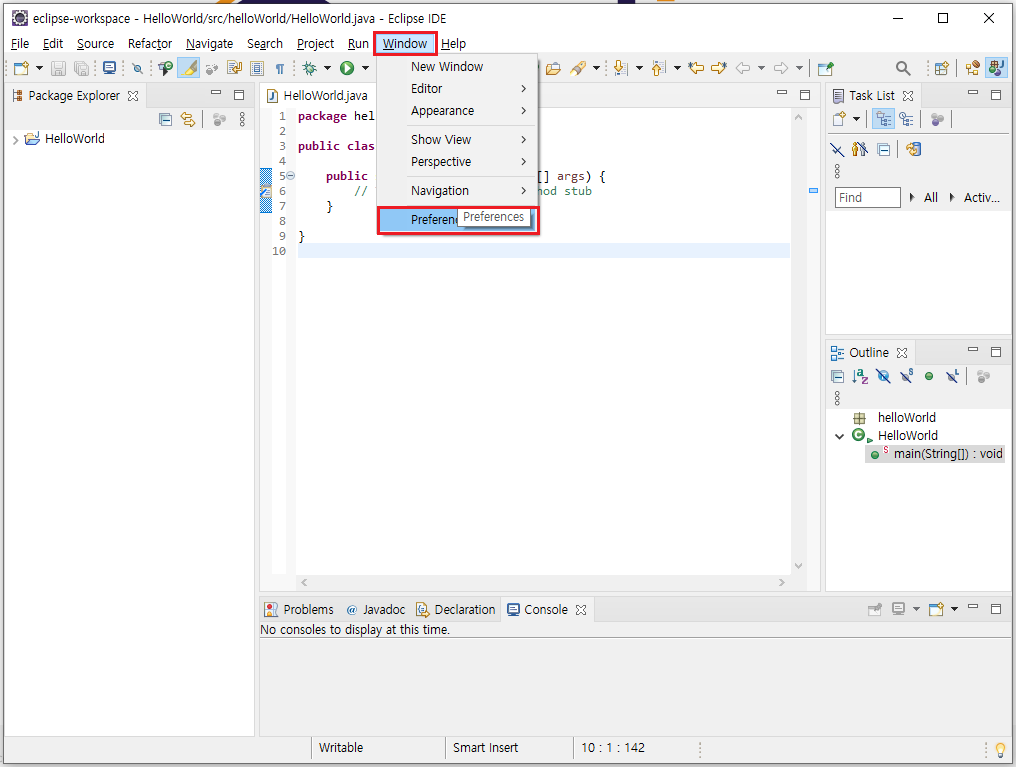
Task: Click the New wizard icon in toolbar
Action: (21, 68)
